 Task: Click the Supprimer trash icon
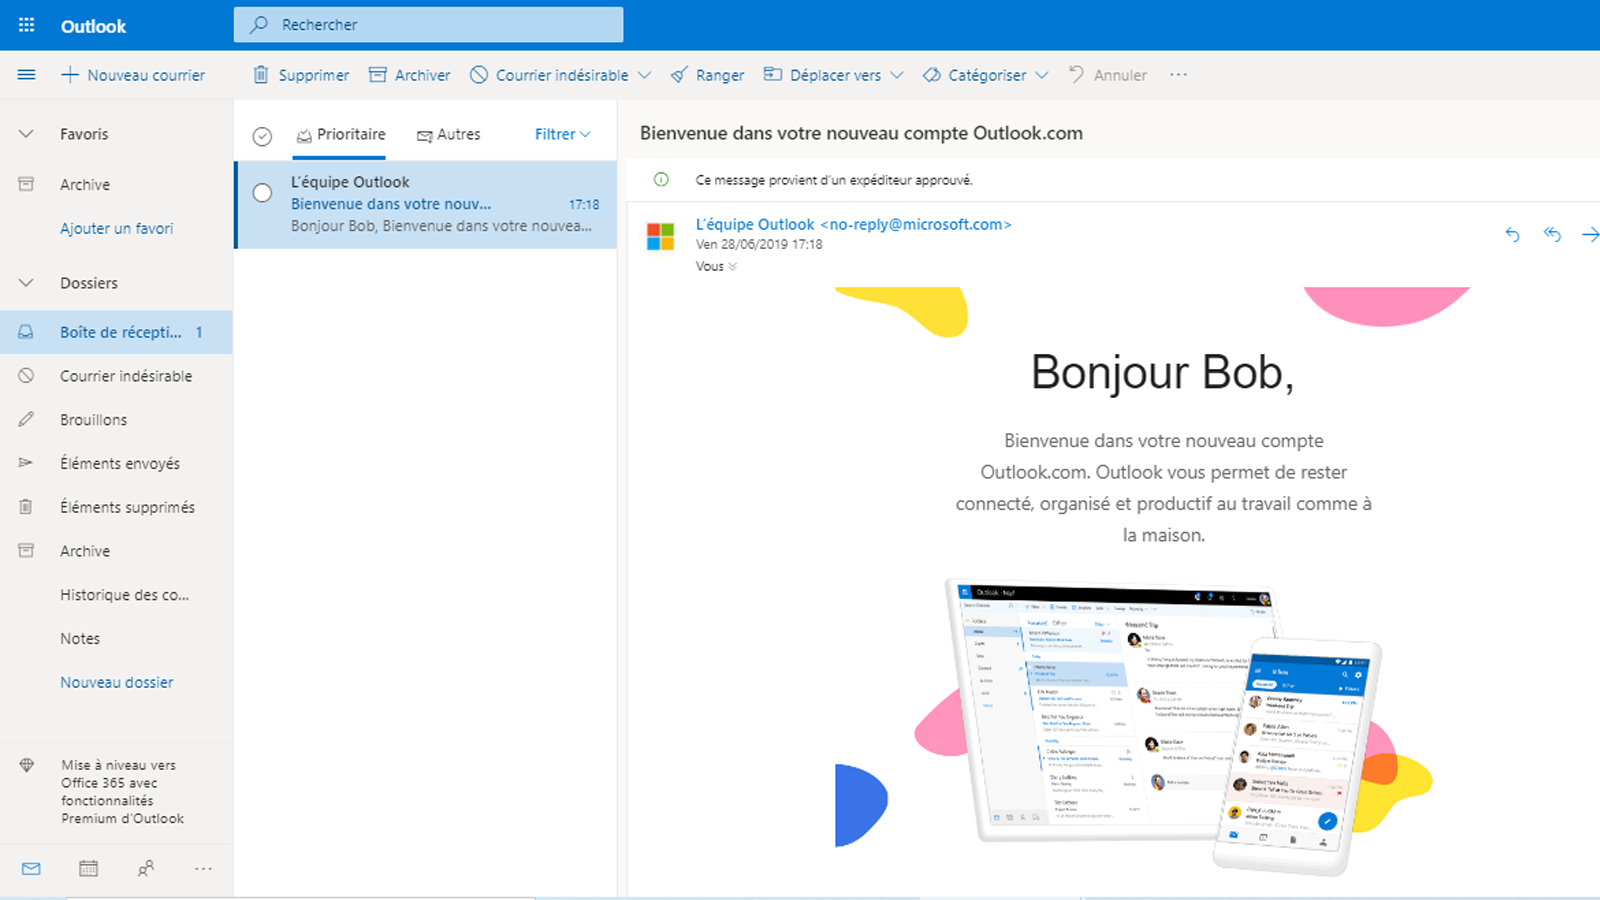(x=261, y=75)
